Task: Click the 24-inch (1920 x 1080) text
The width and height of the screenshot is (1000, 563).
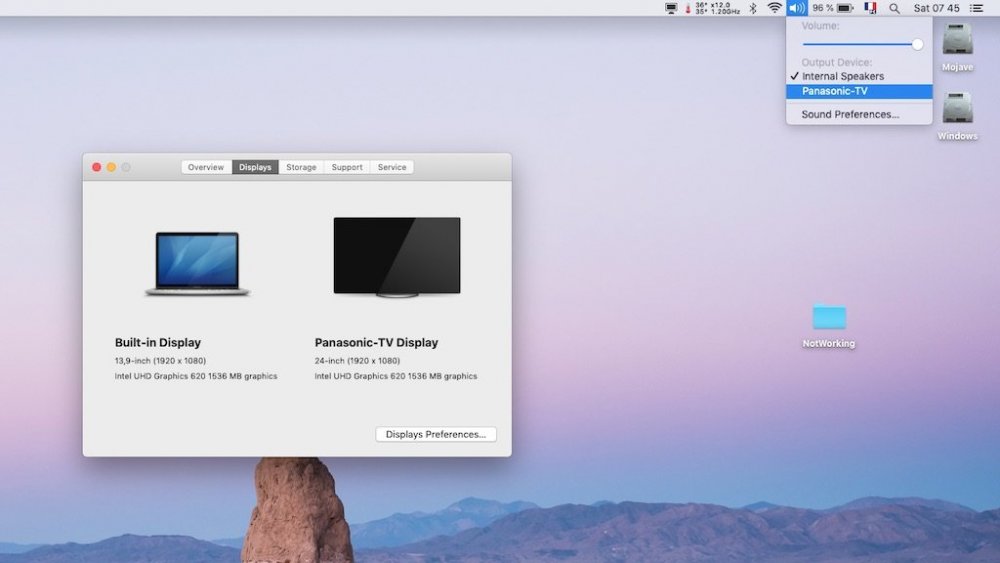Action: (x=357, y=361)
